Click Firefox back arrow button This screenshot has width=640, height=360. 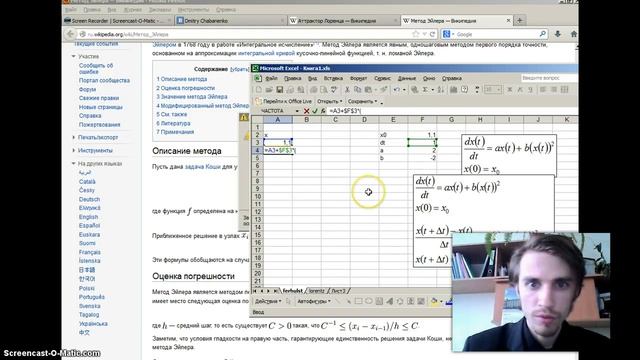point(70,34)
